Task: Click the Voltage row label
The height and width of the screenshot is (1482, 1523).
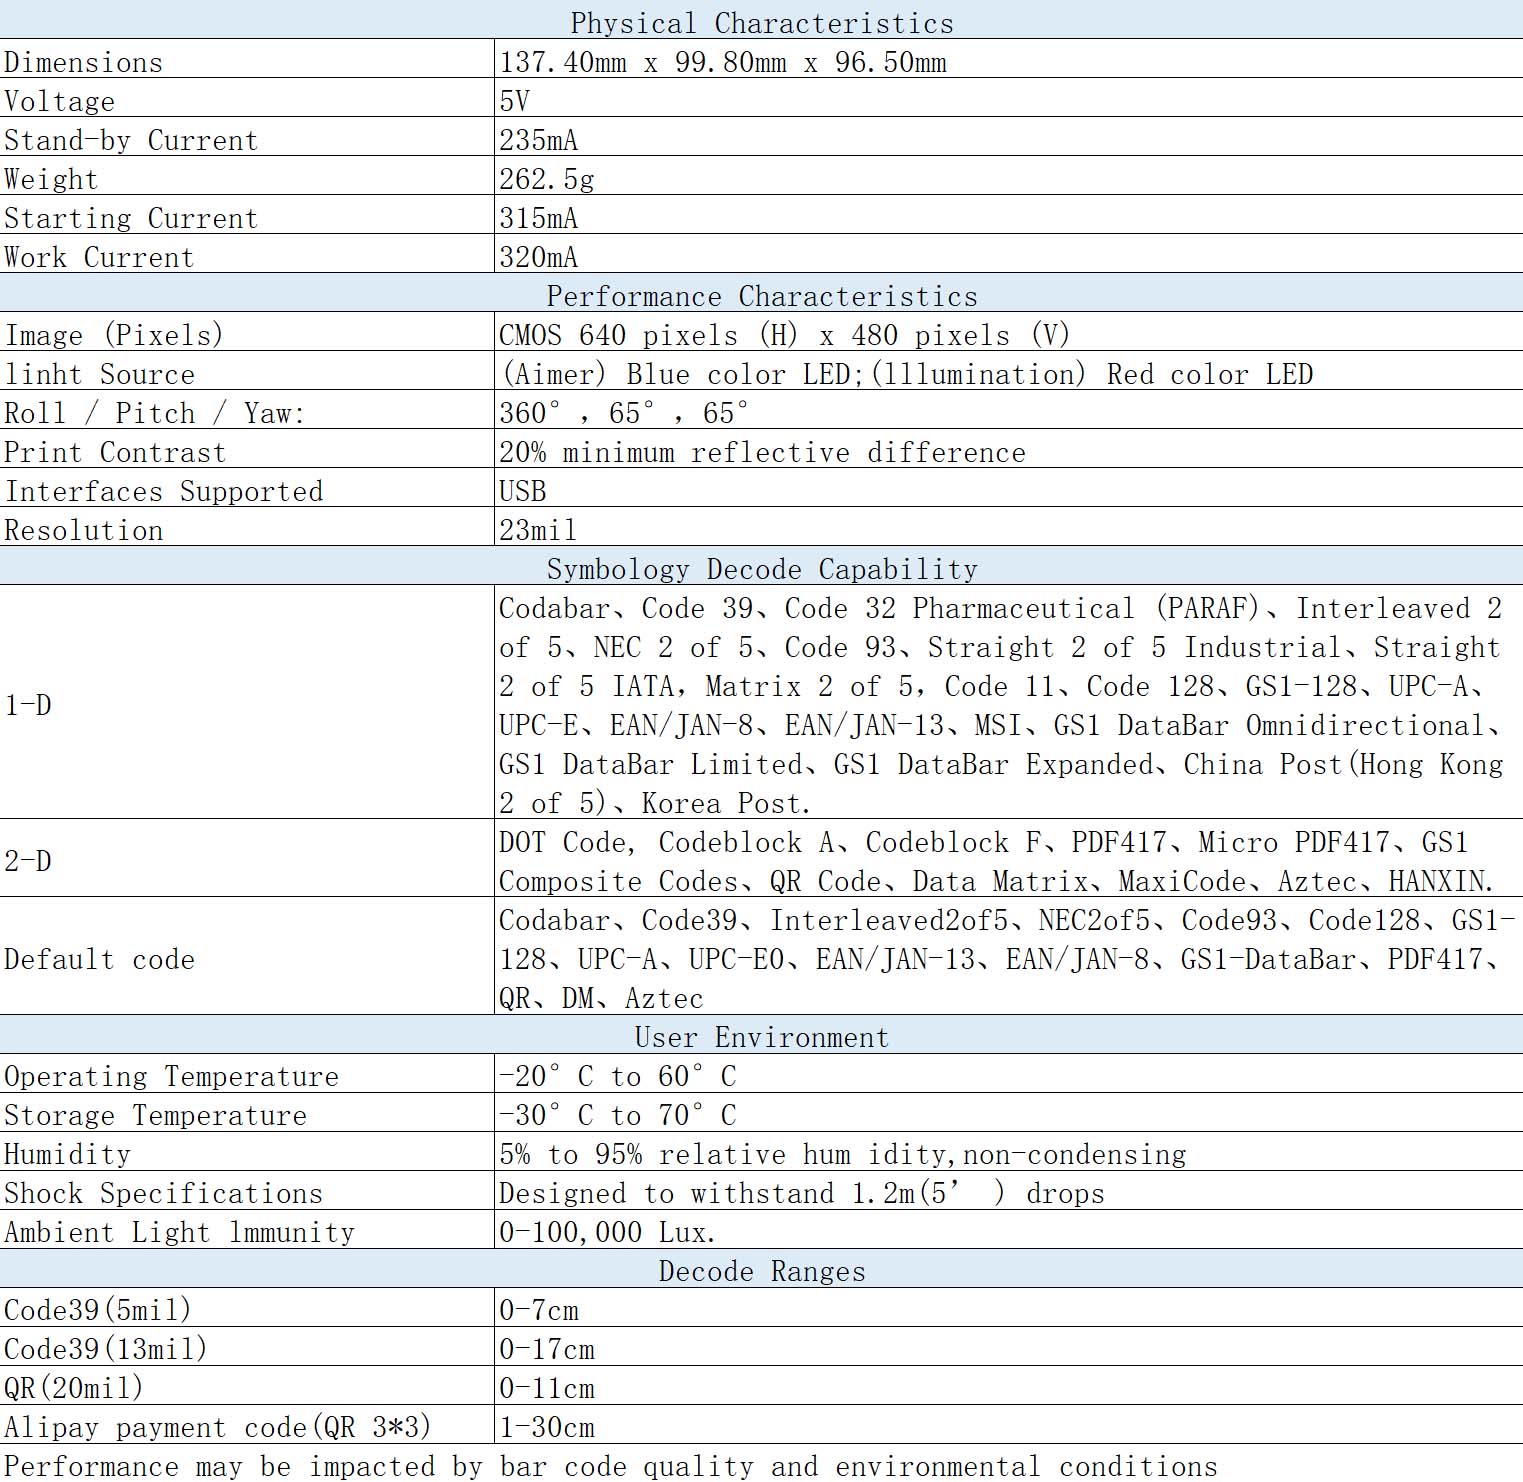Action: click(60, 101)
